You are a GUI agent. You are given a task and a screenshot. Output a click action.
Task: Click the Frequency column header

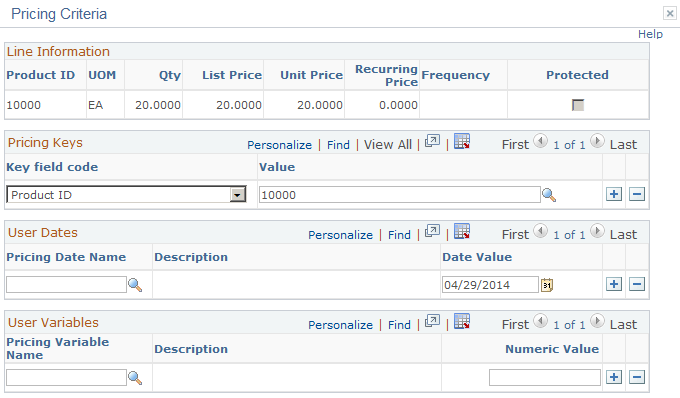tap(455, 75)
